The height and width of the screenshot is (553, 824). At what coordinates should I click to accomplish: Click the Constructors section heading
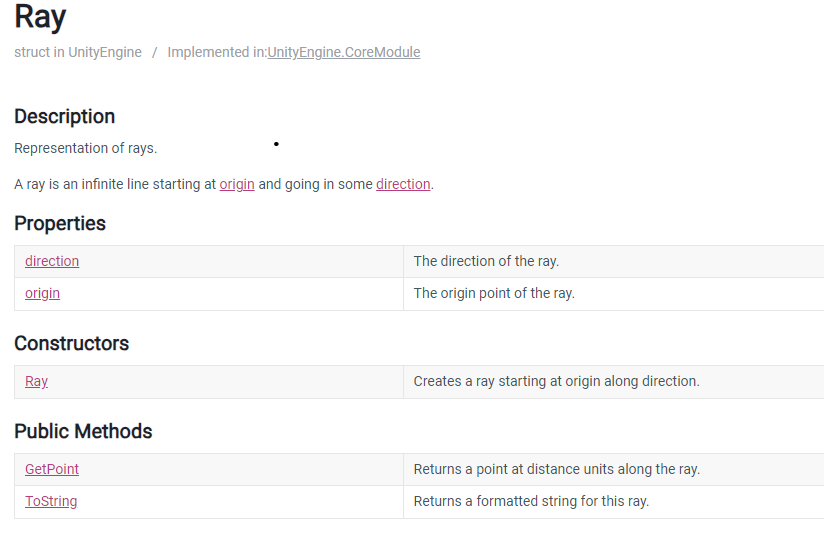click(71, 343)
